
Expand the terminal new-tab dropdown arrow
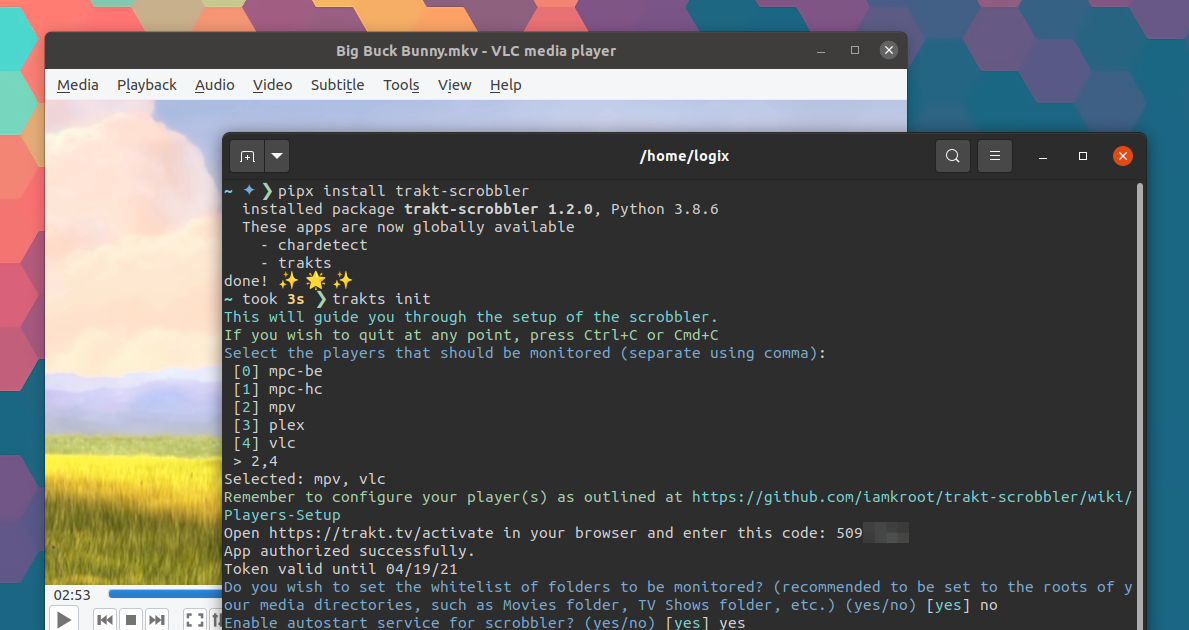[277, 156]
